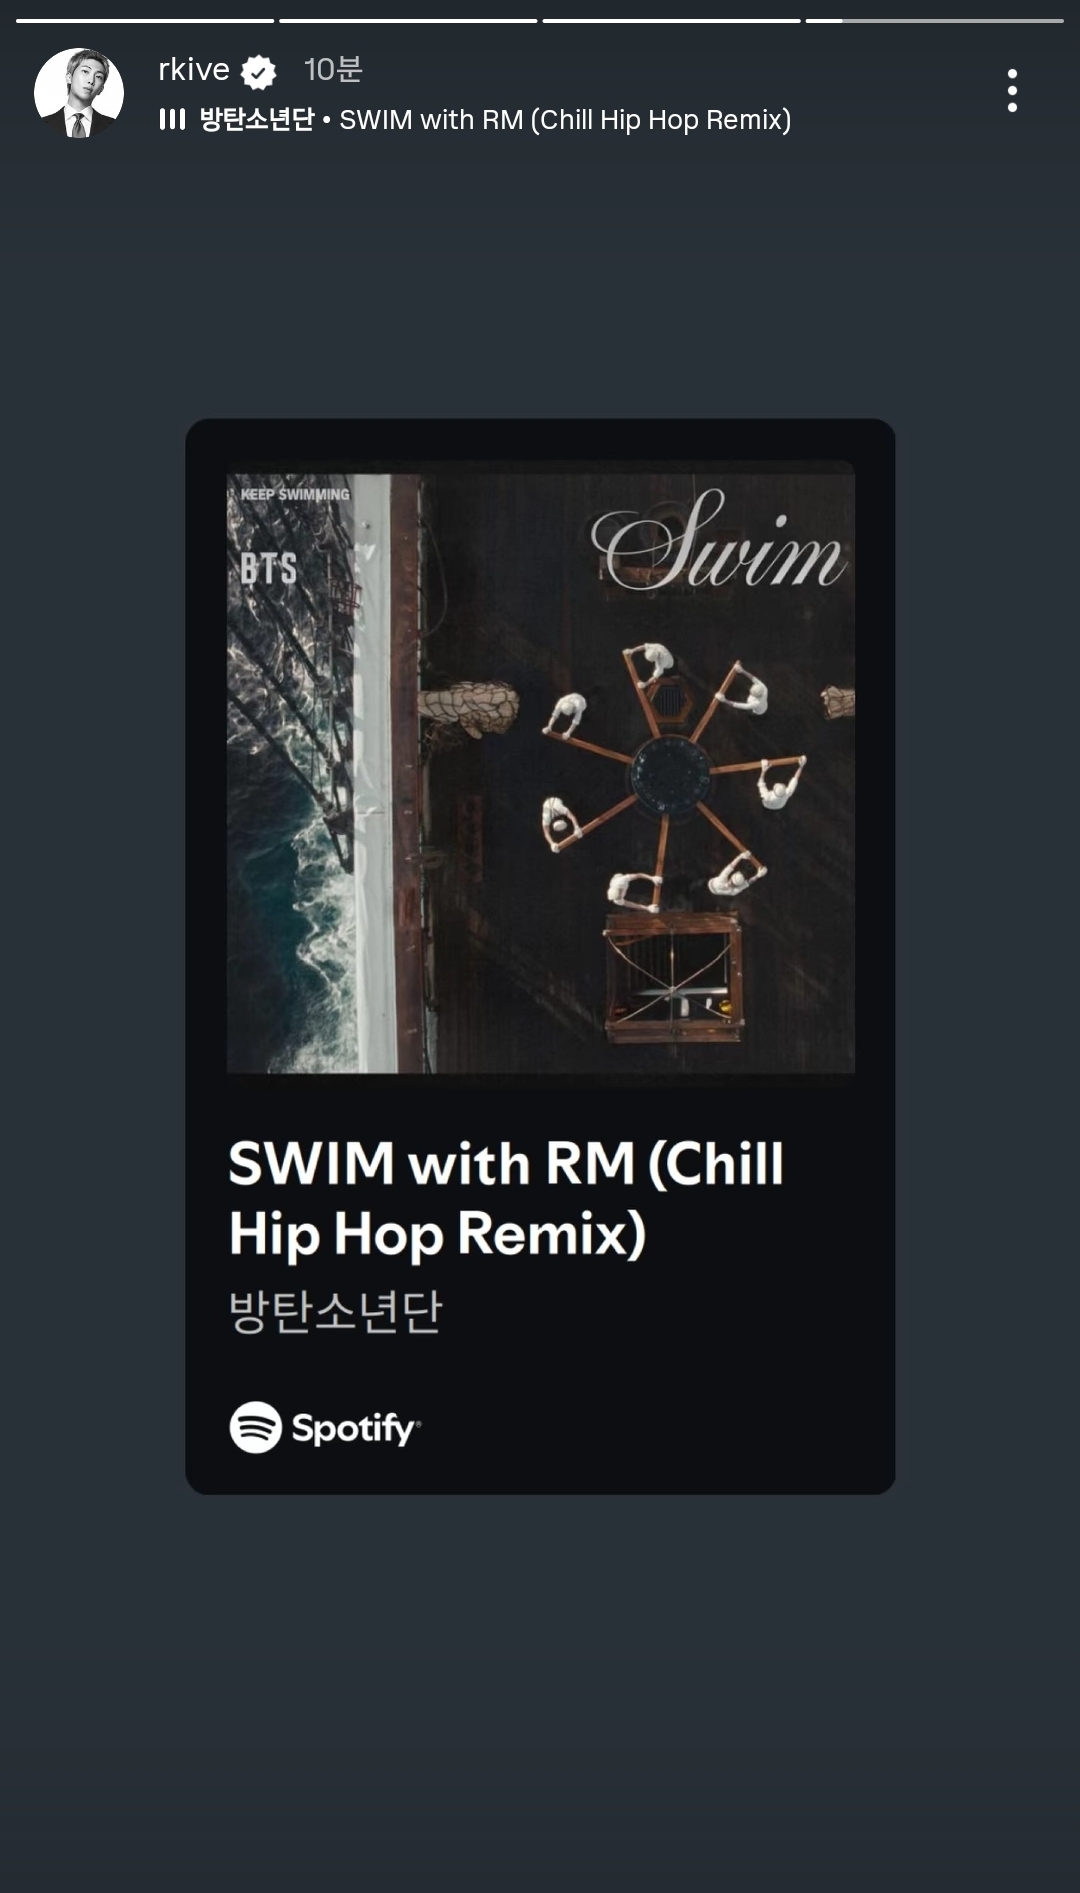Viewport: 1080px width, 1893px height.
Task: Tap the KEEP SWIMMING text on cover
Action: pyautogui.click(x=295, y=494)
